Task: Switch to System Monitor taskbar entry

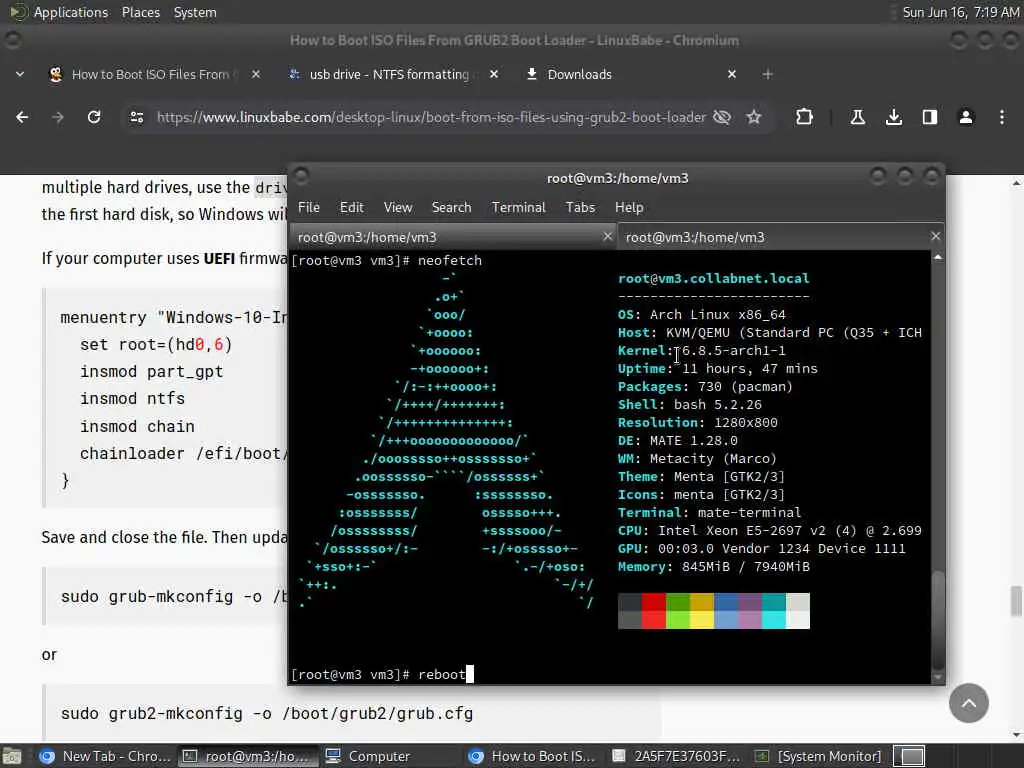Action: (x=818, y=756)
